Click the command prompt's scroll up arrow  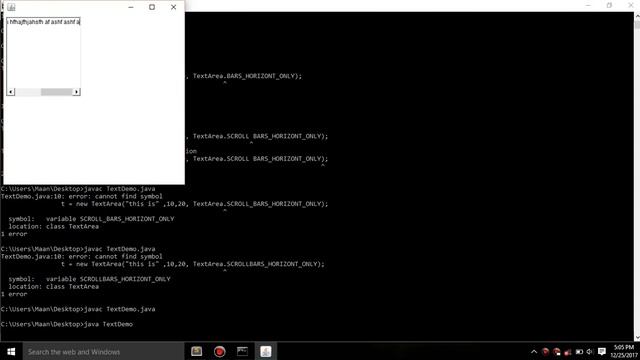[x=637, y=16]
